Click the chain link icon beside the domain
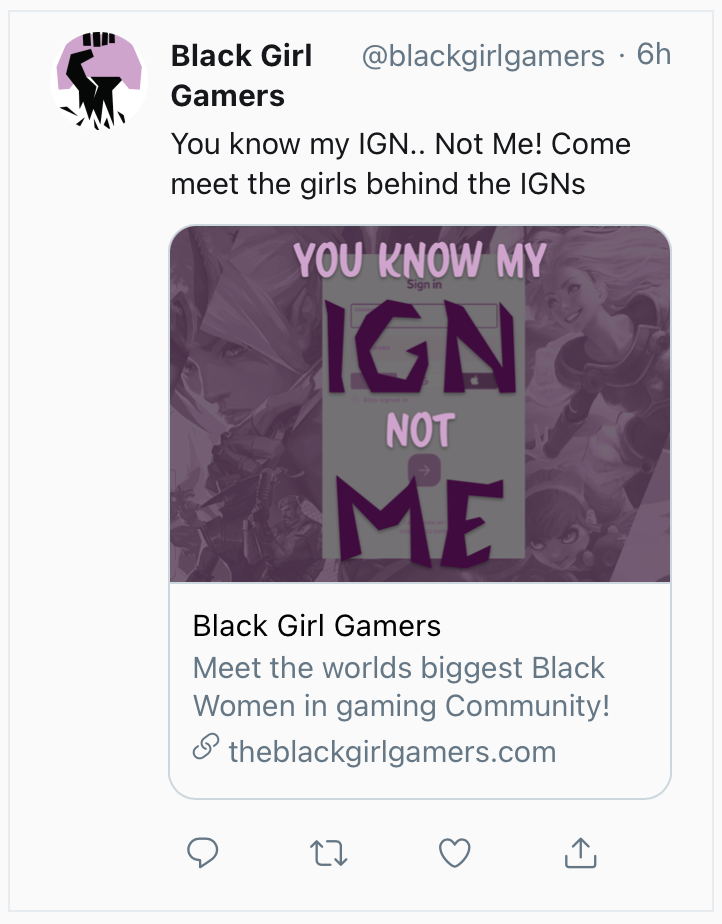 point(206,747)
